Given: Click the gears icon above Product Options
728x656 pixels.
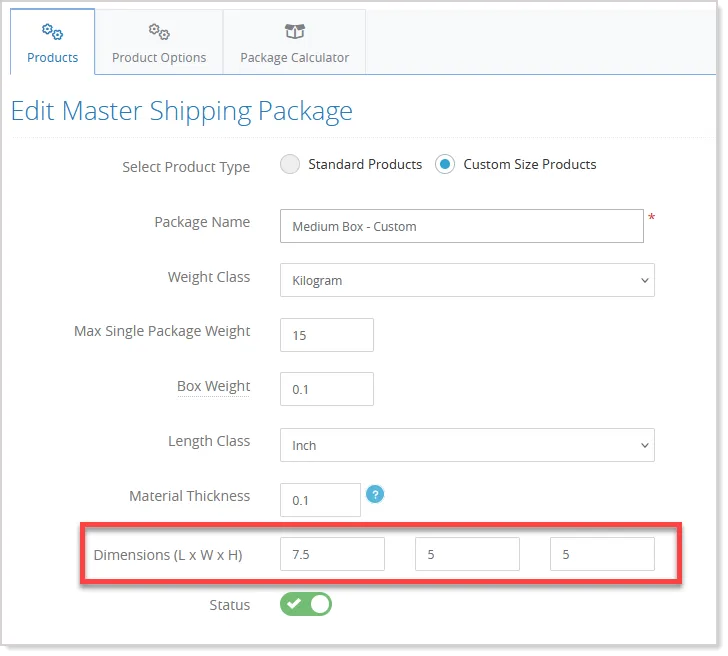Looking at the screenshot, I should (x=159, y=32).
